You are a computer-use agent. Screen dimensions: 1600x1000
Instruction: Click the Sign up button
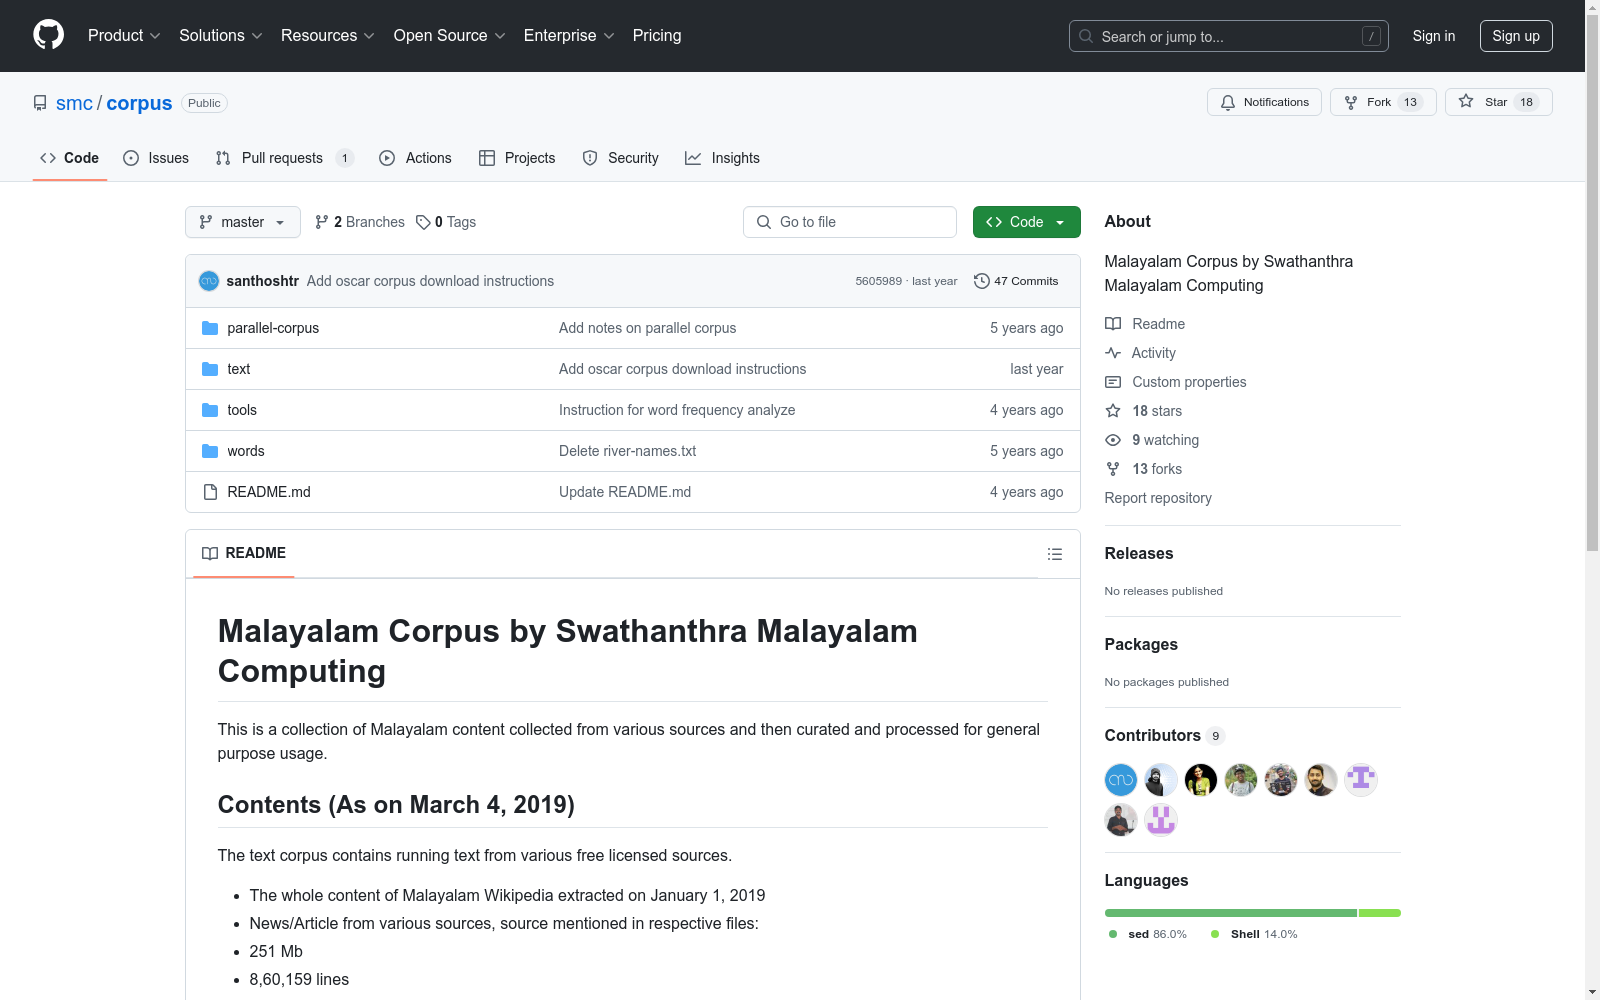click(1516, 36)
